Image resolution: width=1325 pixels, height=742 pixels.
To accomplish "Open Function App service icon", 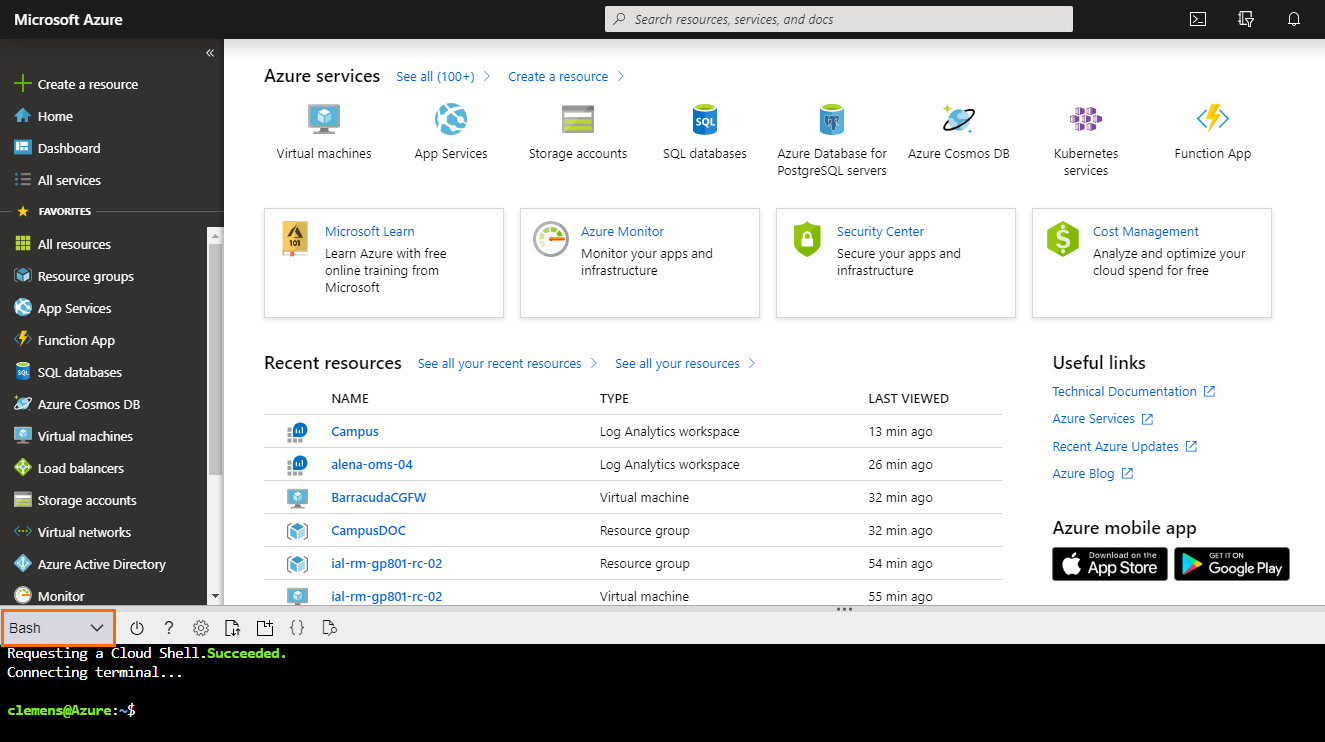I will point(1213,119).
